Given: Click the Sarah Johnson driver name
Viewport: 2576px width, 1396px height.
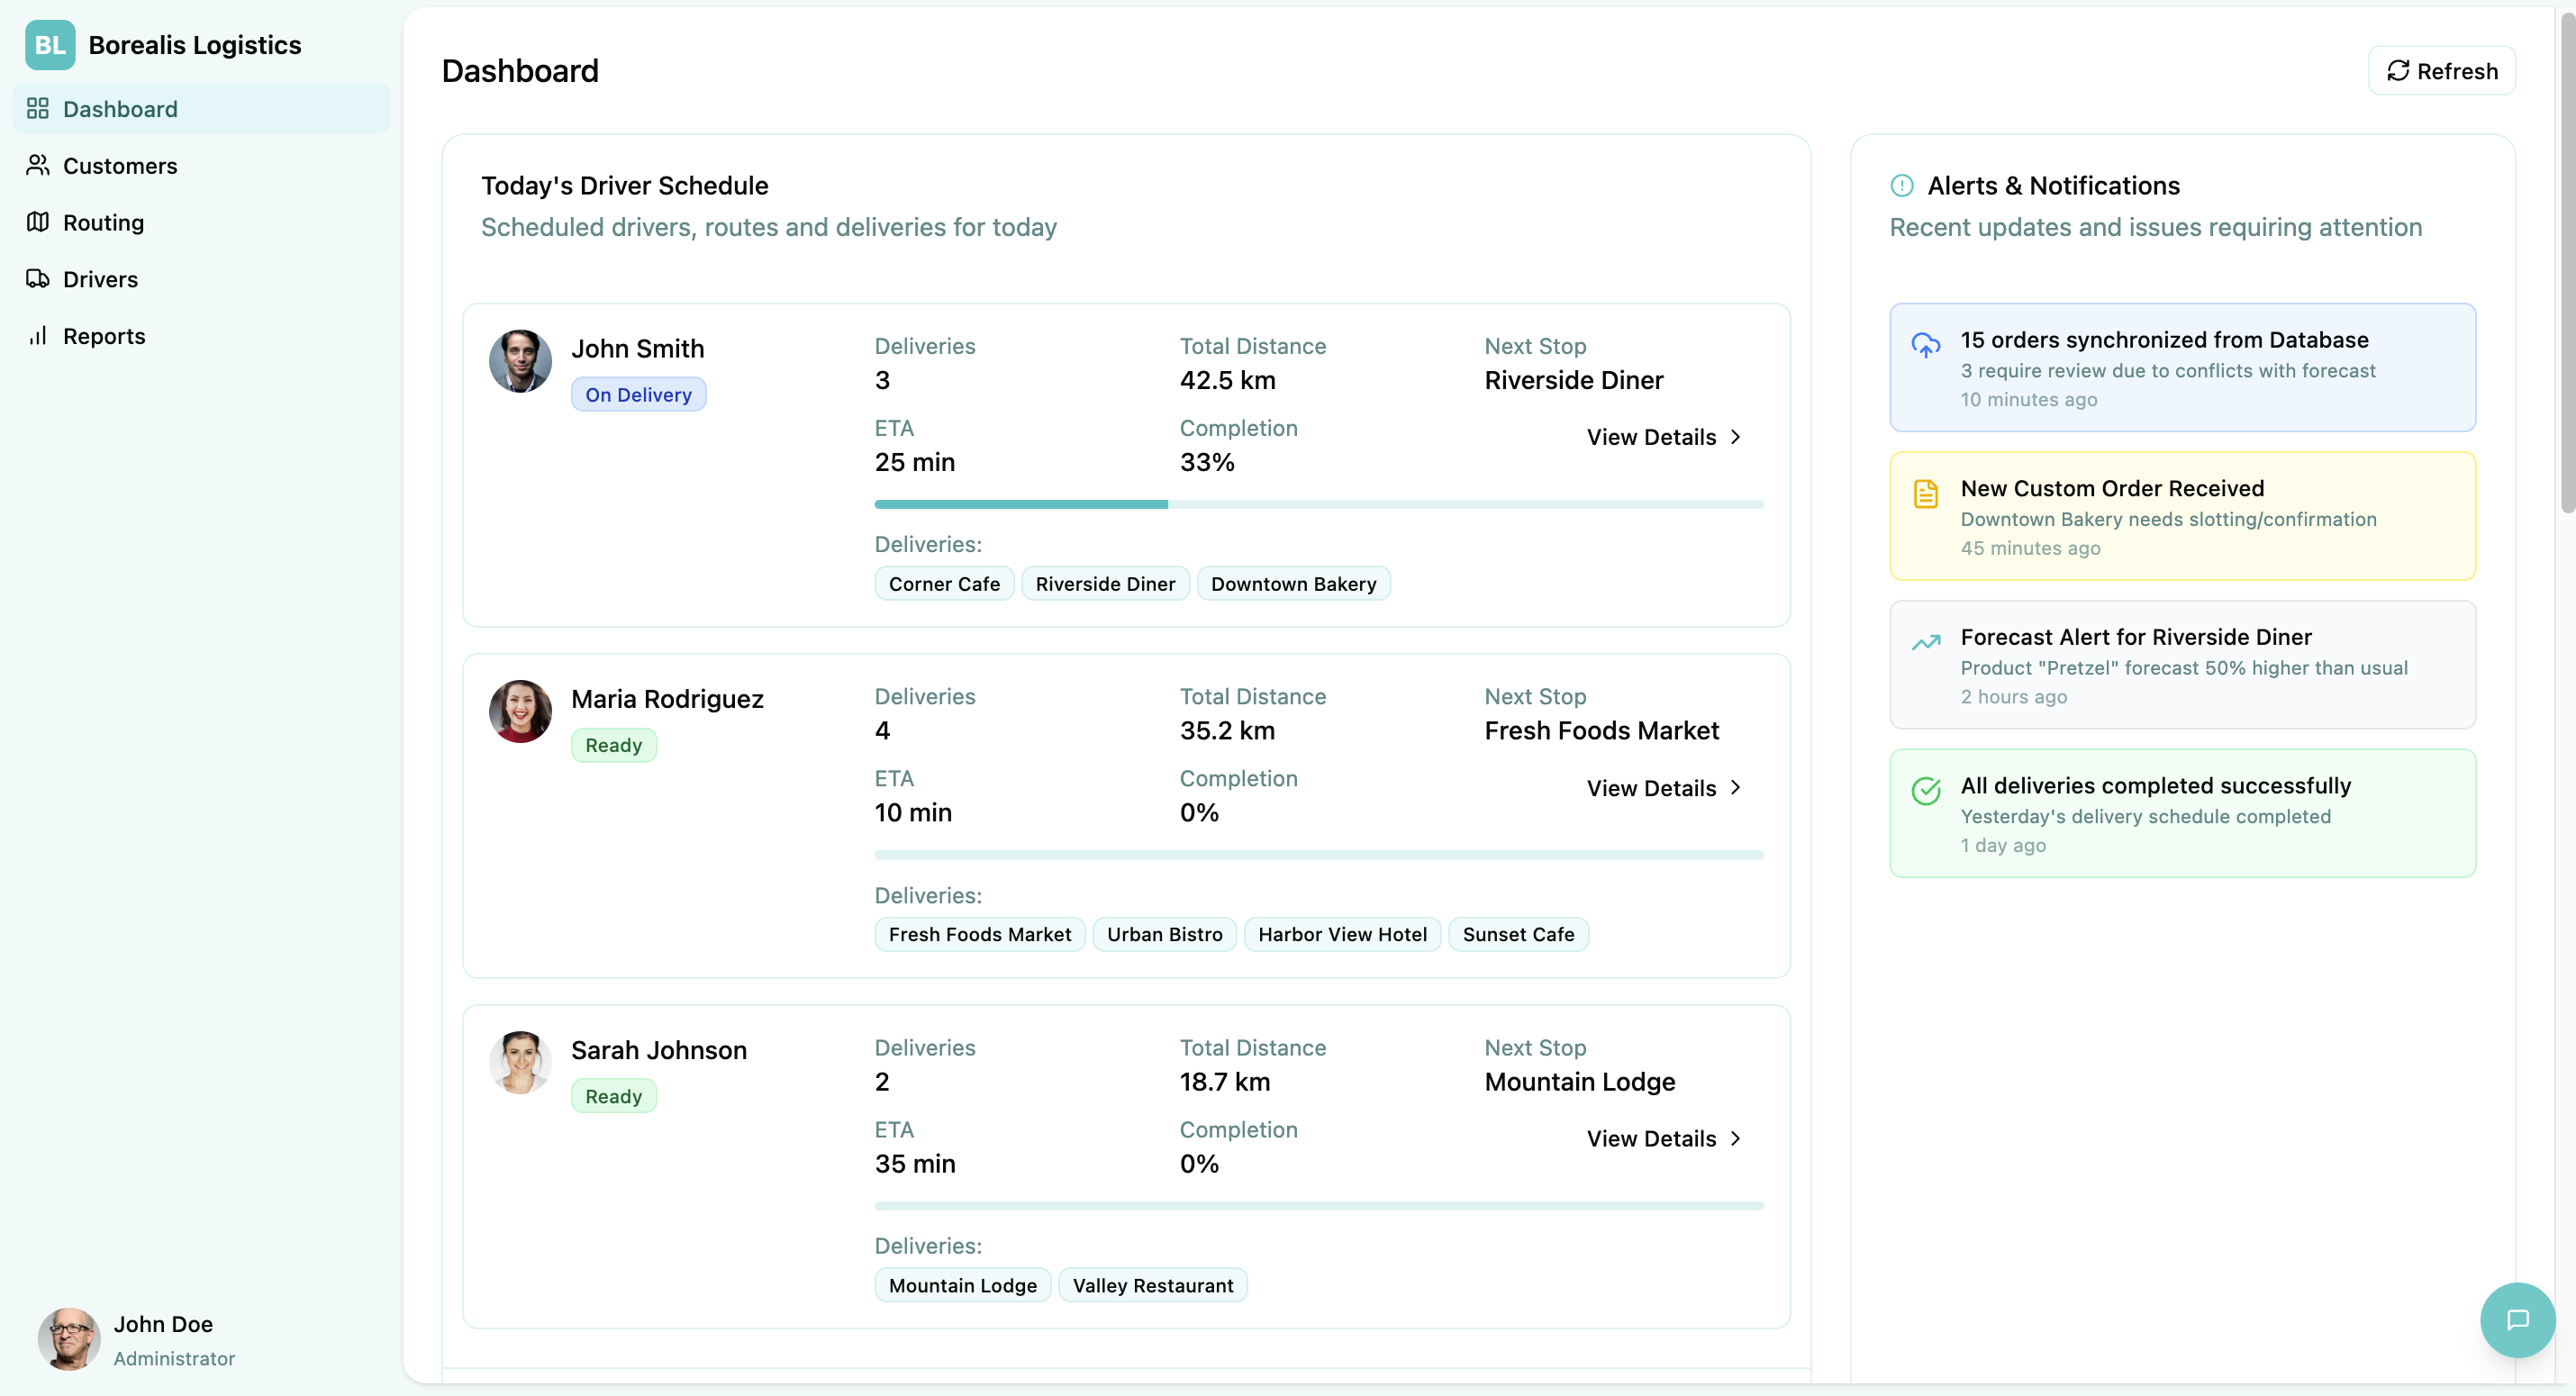Looking at the screenshot, I should 658,1050.
